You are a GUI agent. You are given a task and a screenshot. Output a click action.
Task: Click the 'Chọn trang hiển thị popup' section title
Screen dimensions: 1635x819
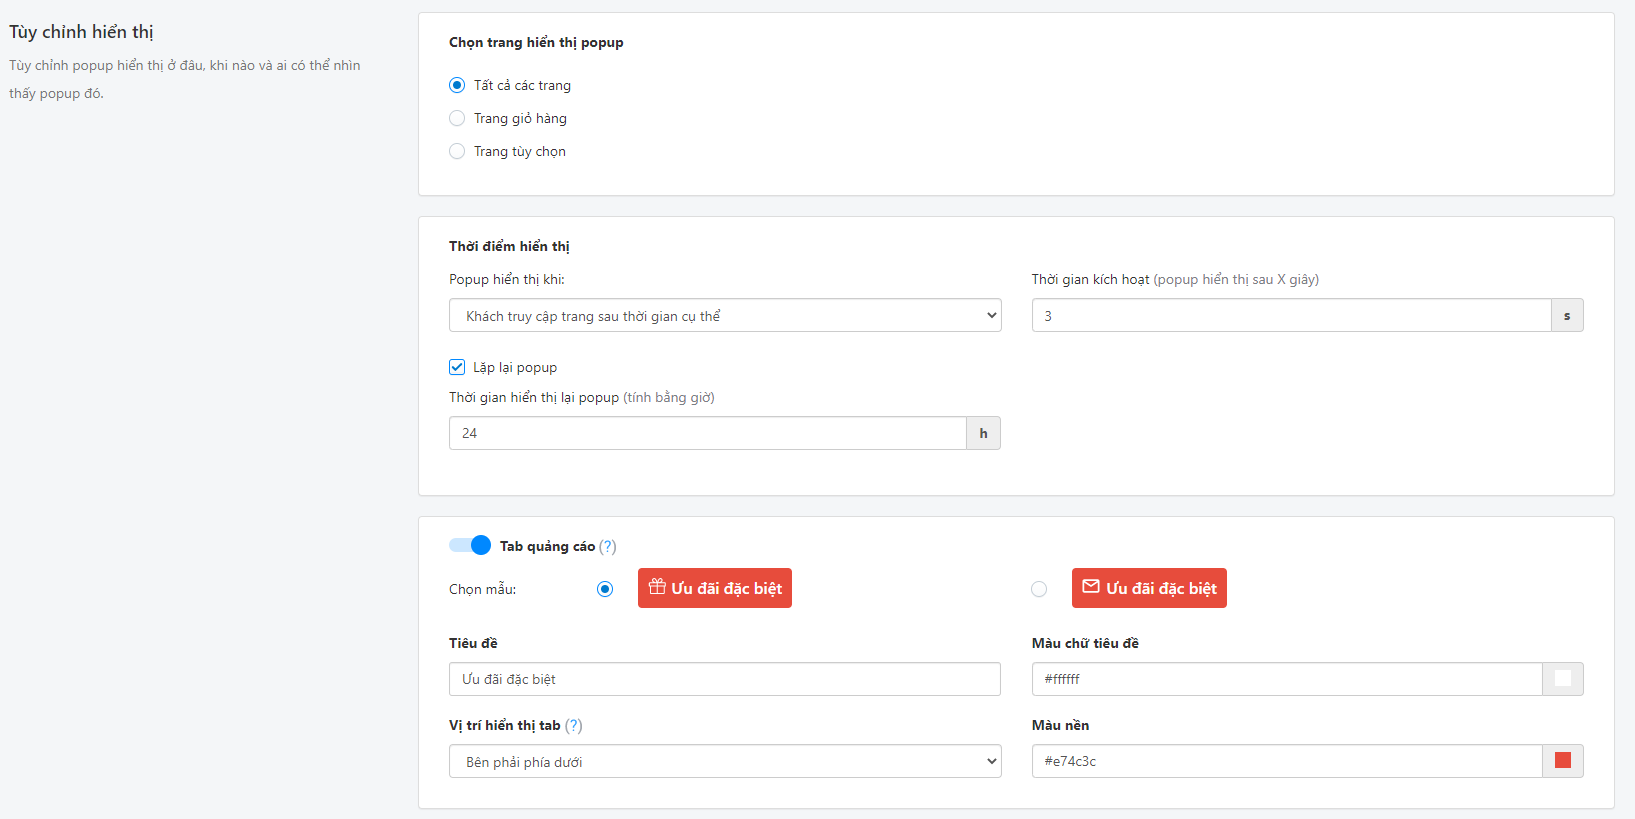[x=536, y=42]
